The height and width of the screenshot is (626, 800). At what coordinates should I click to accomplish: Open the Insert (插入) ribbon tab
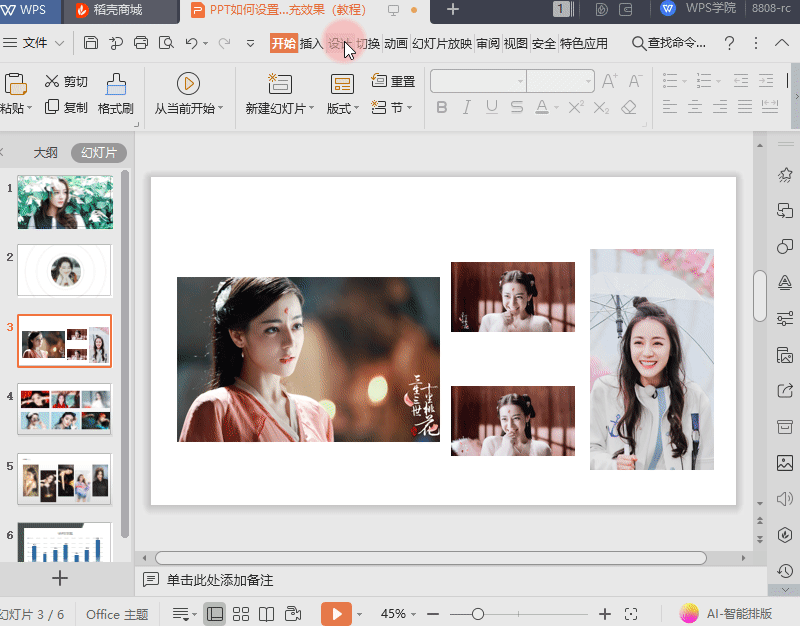tap(311, 44)
